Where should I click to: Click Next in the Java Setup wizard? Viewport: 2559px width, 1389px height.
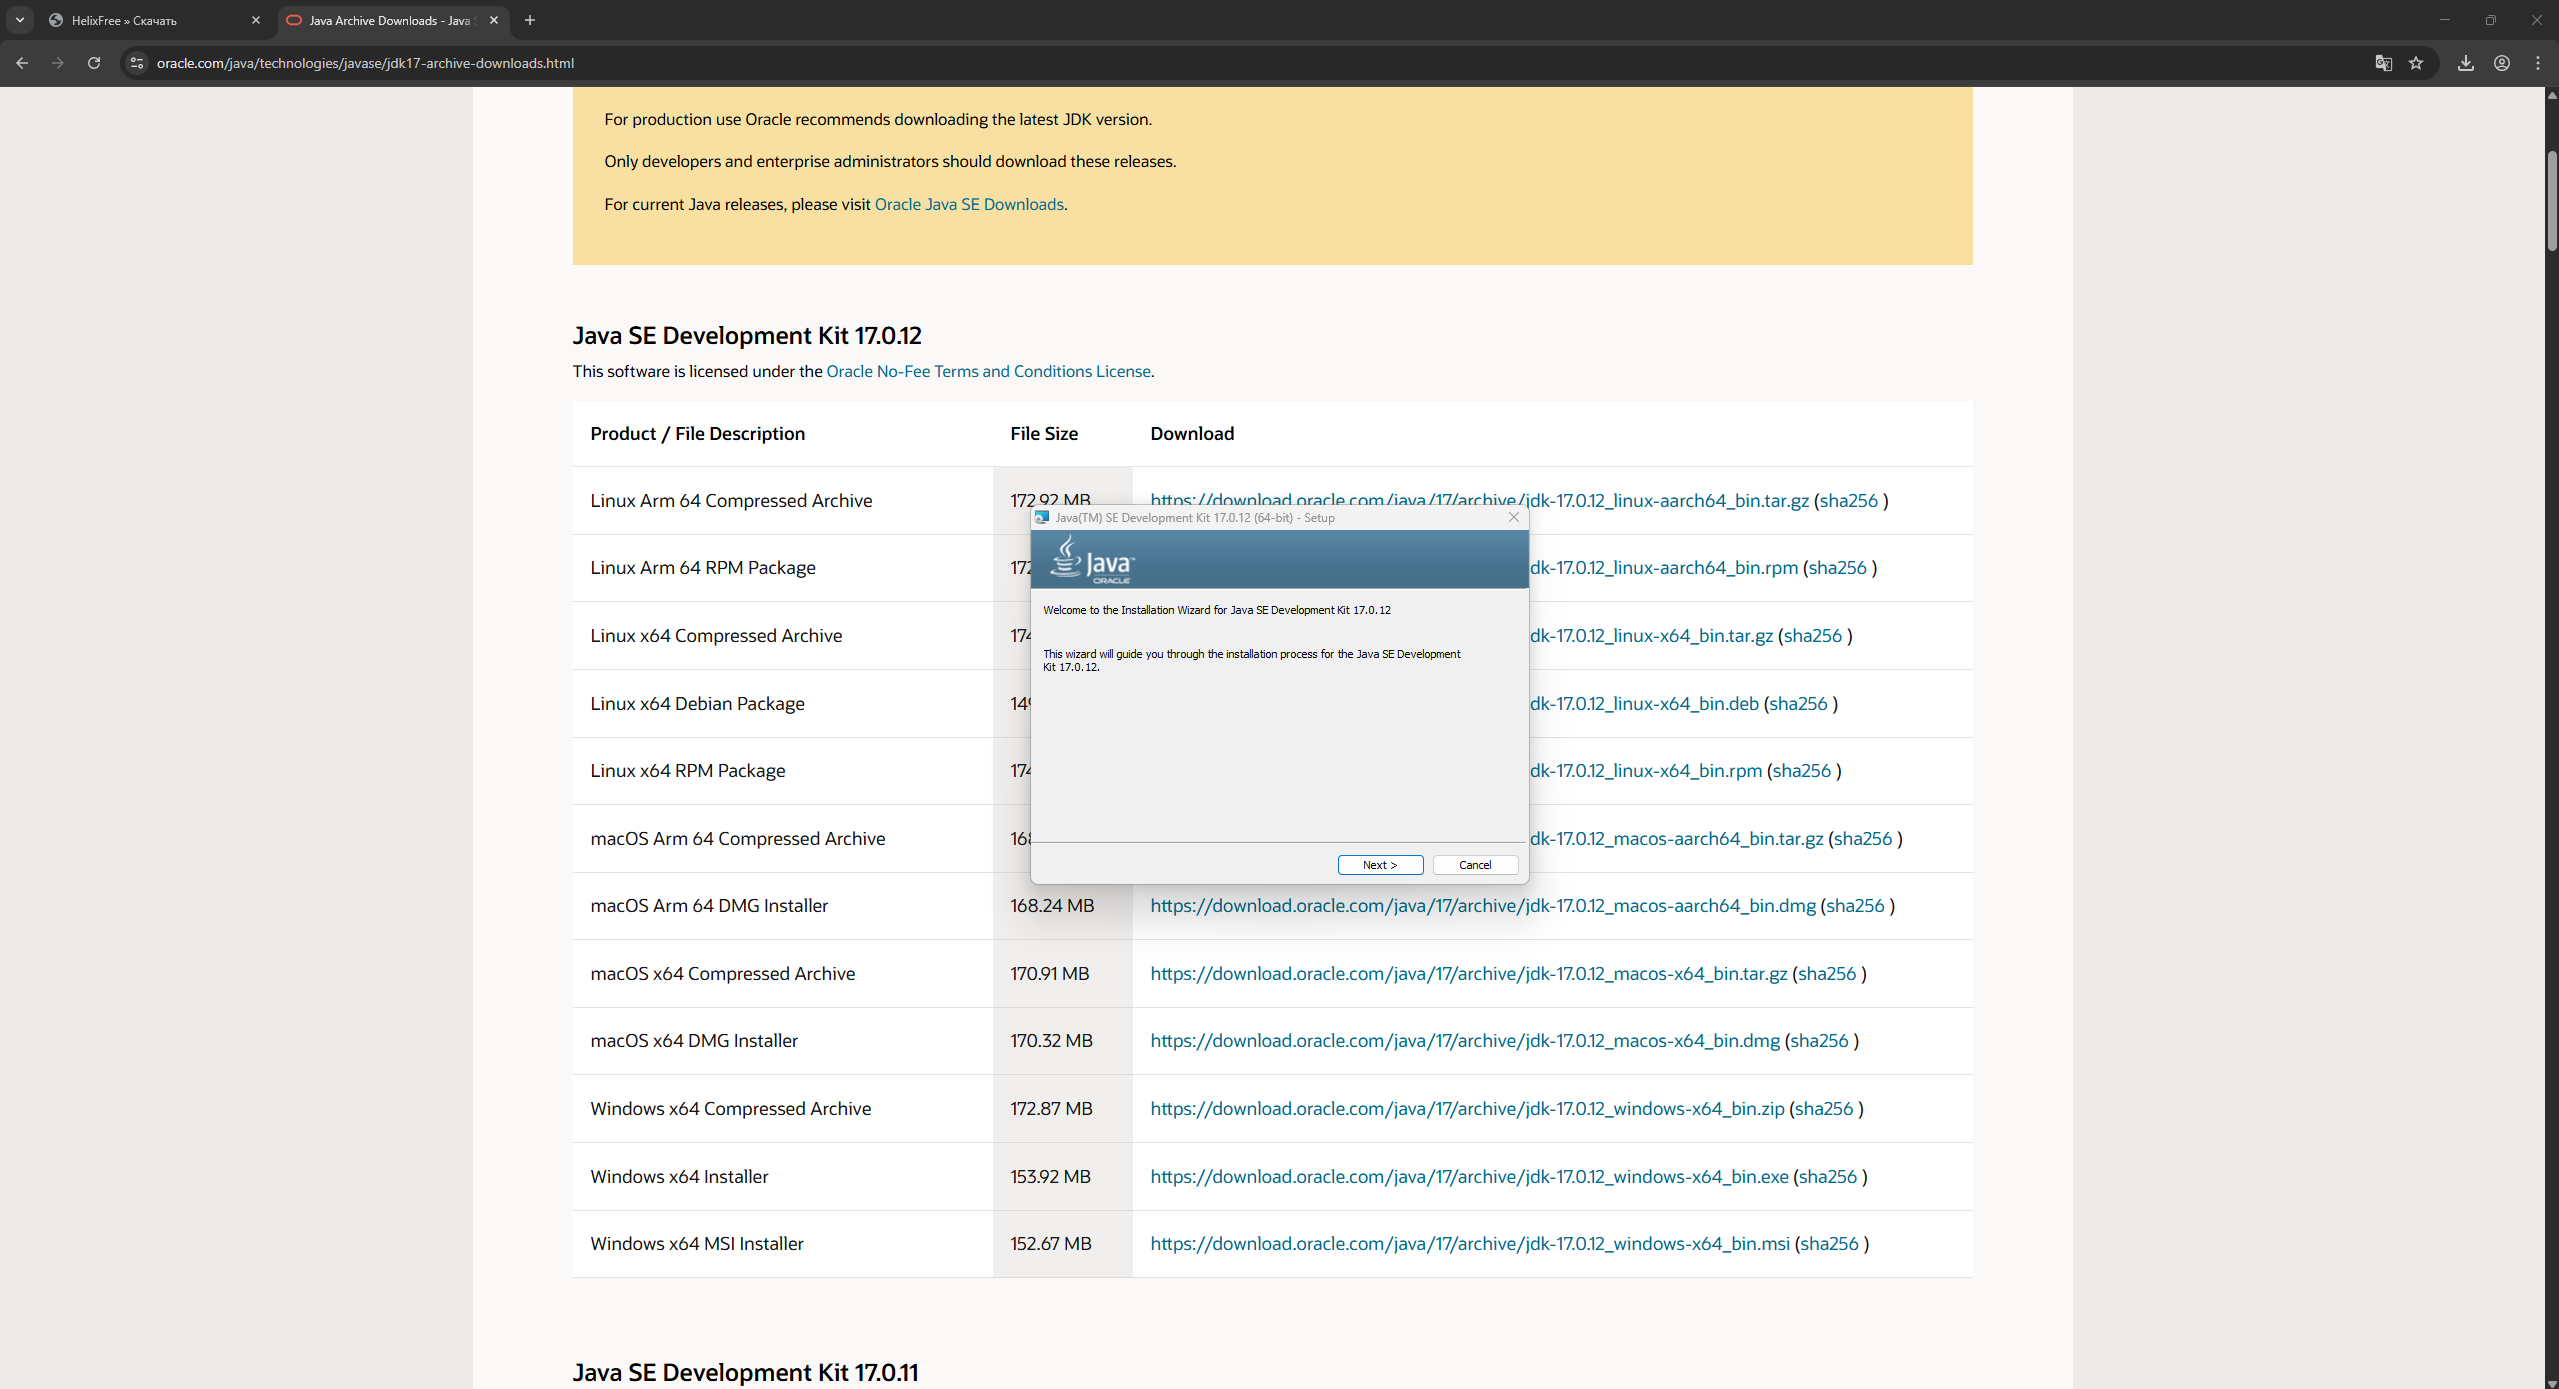click(x=1380, y=865)
